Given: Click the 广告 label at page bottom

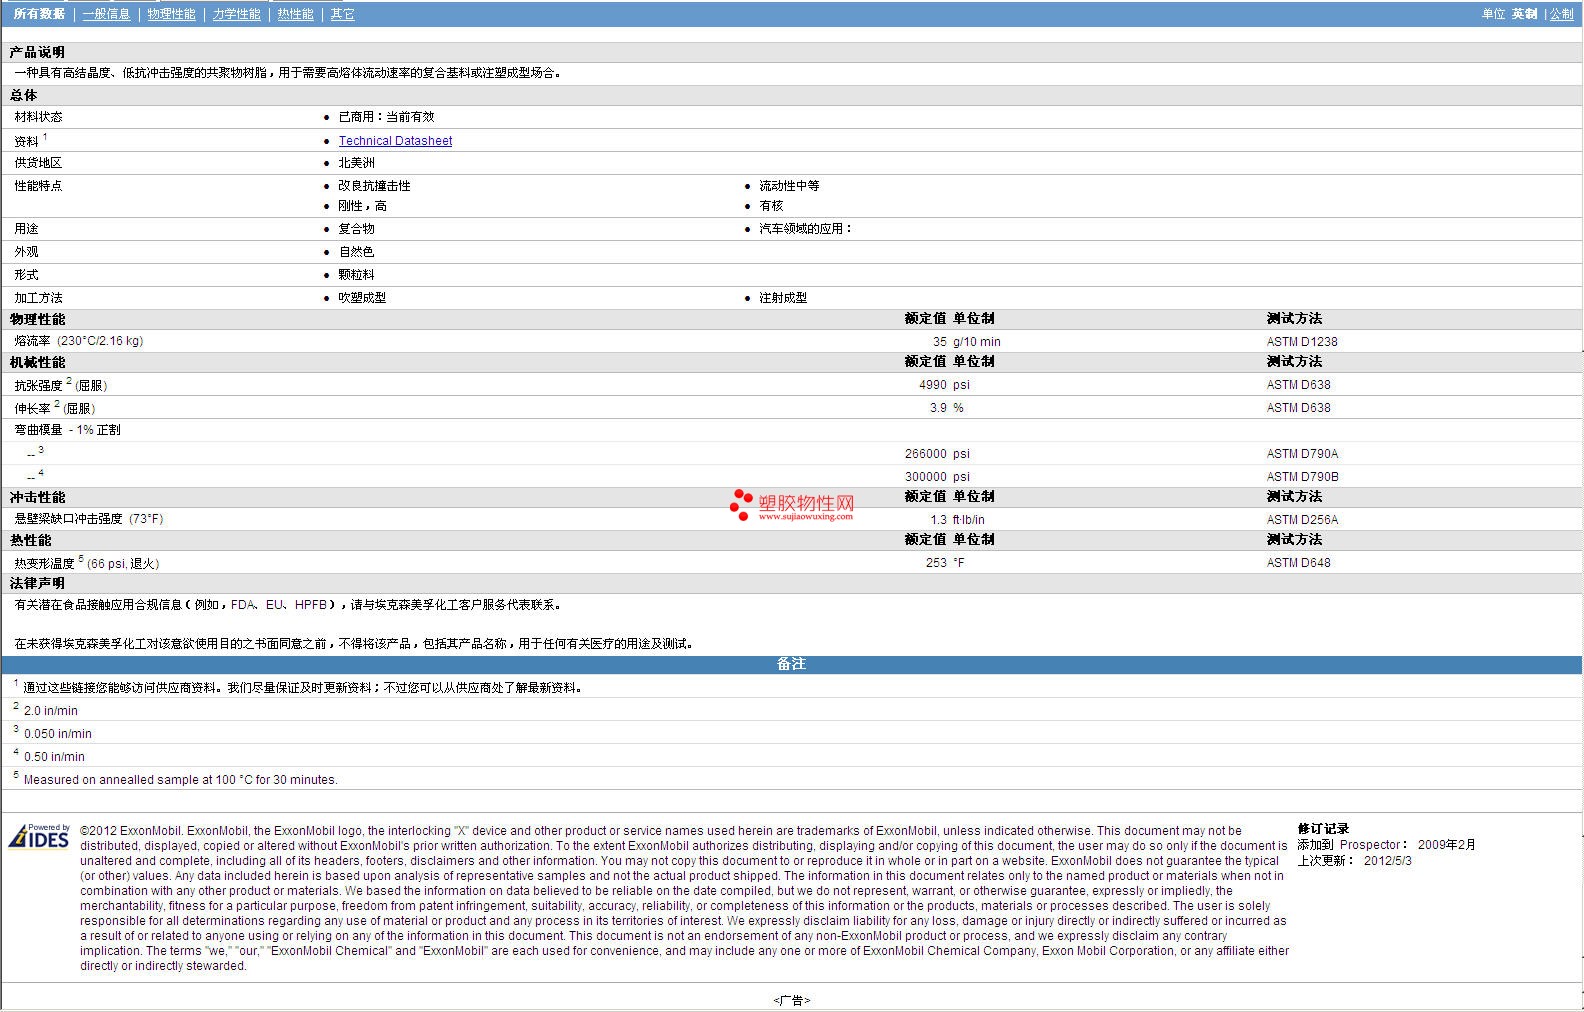Looking at the screenshot, I should click(x=791, y=1000).
